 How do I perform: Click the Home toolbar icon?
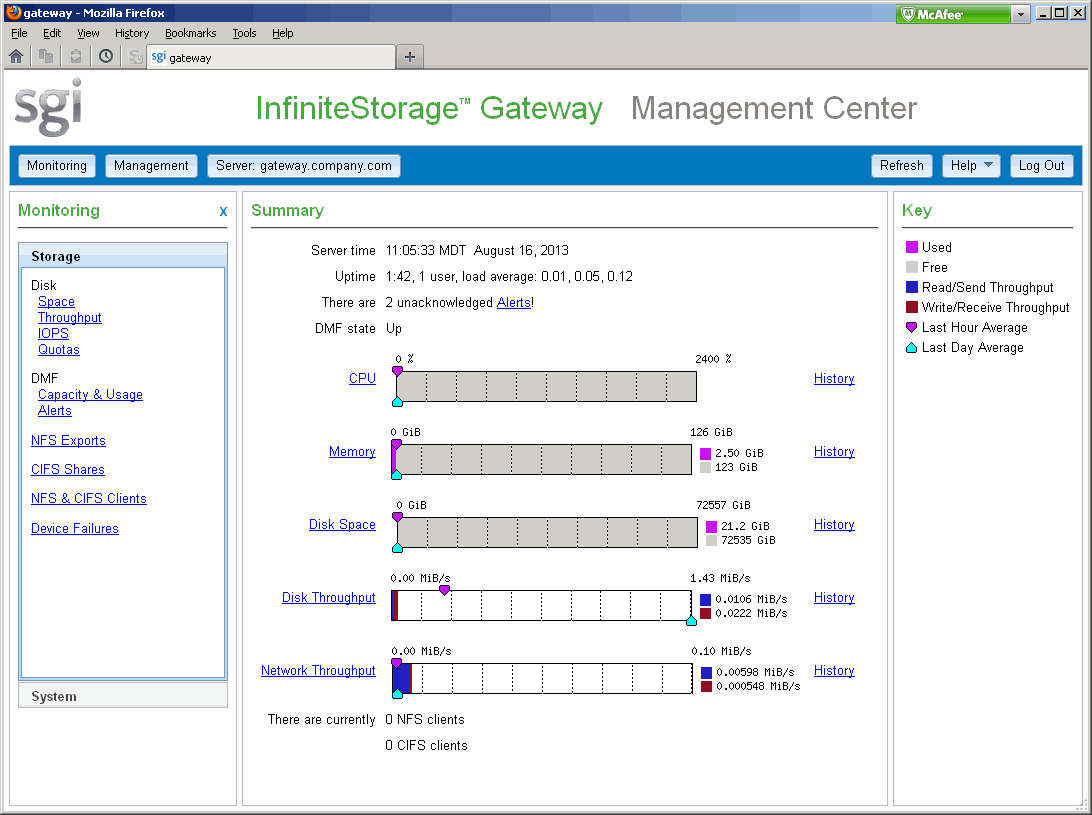[x=16, y=56]
